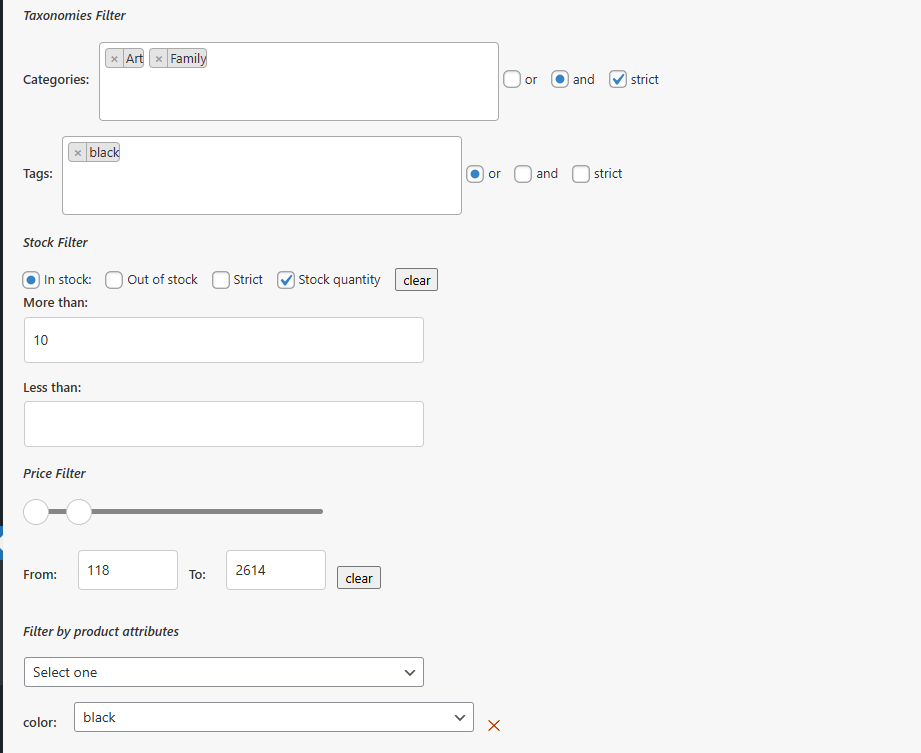Select the "In stock" radio button
921x753 pixels.
tap(30, 279)
